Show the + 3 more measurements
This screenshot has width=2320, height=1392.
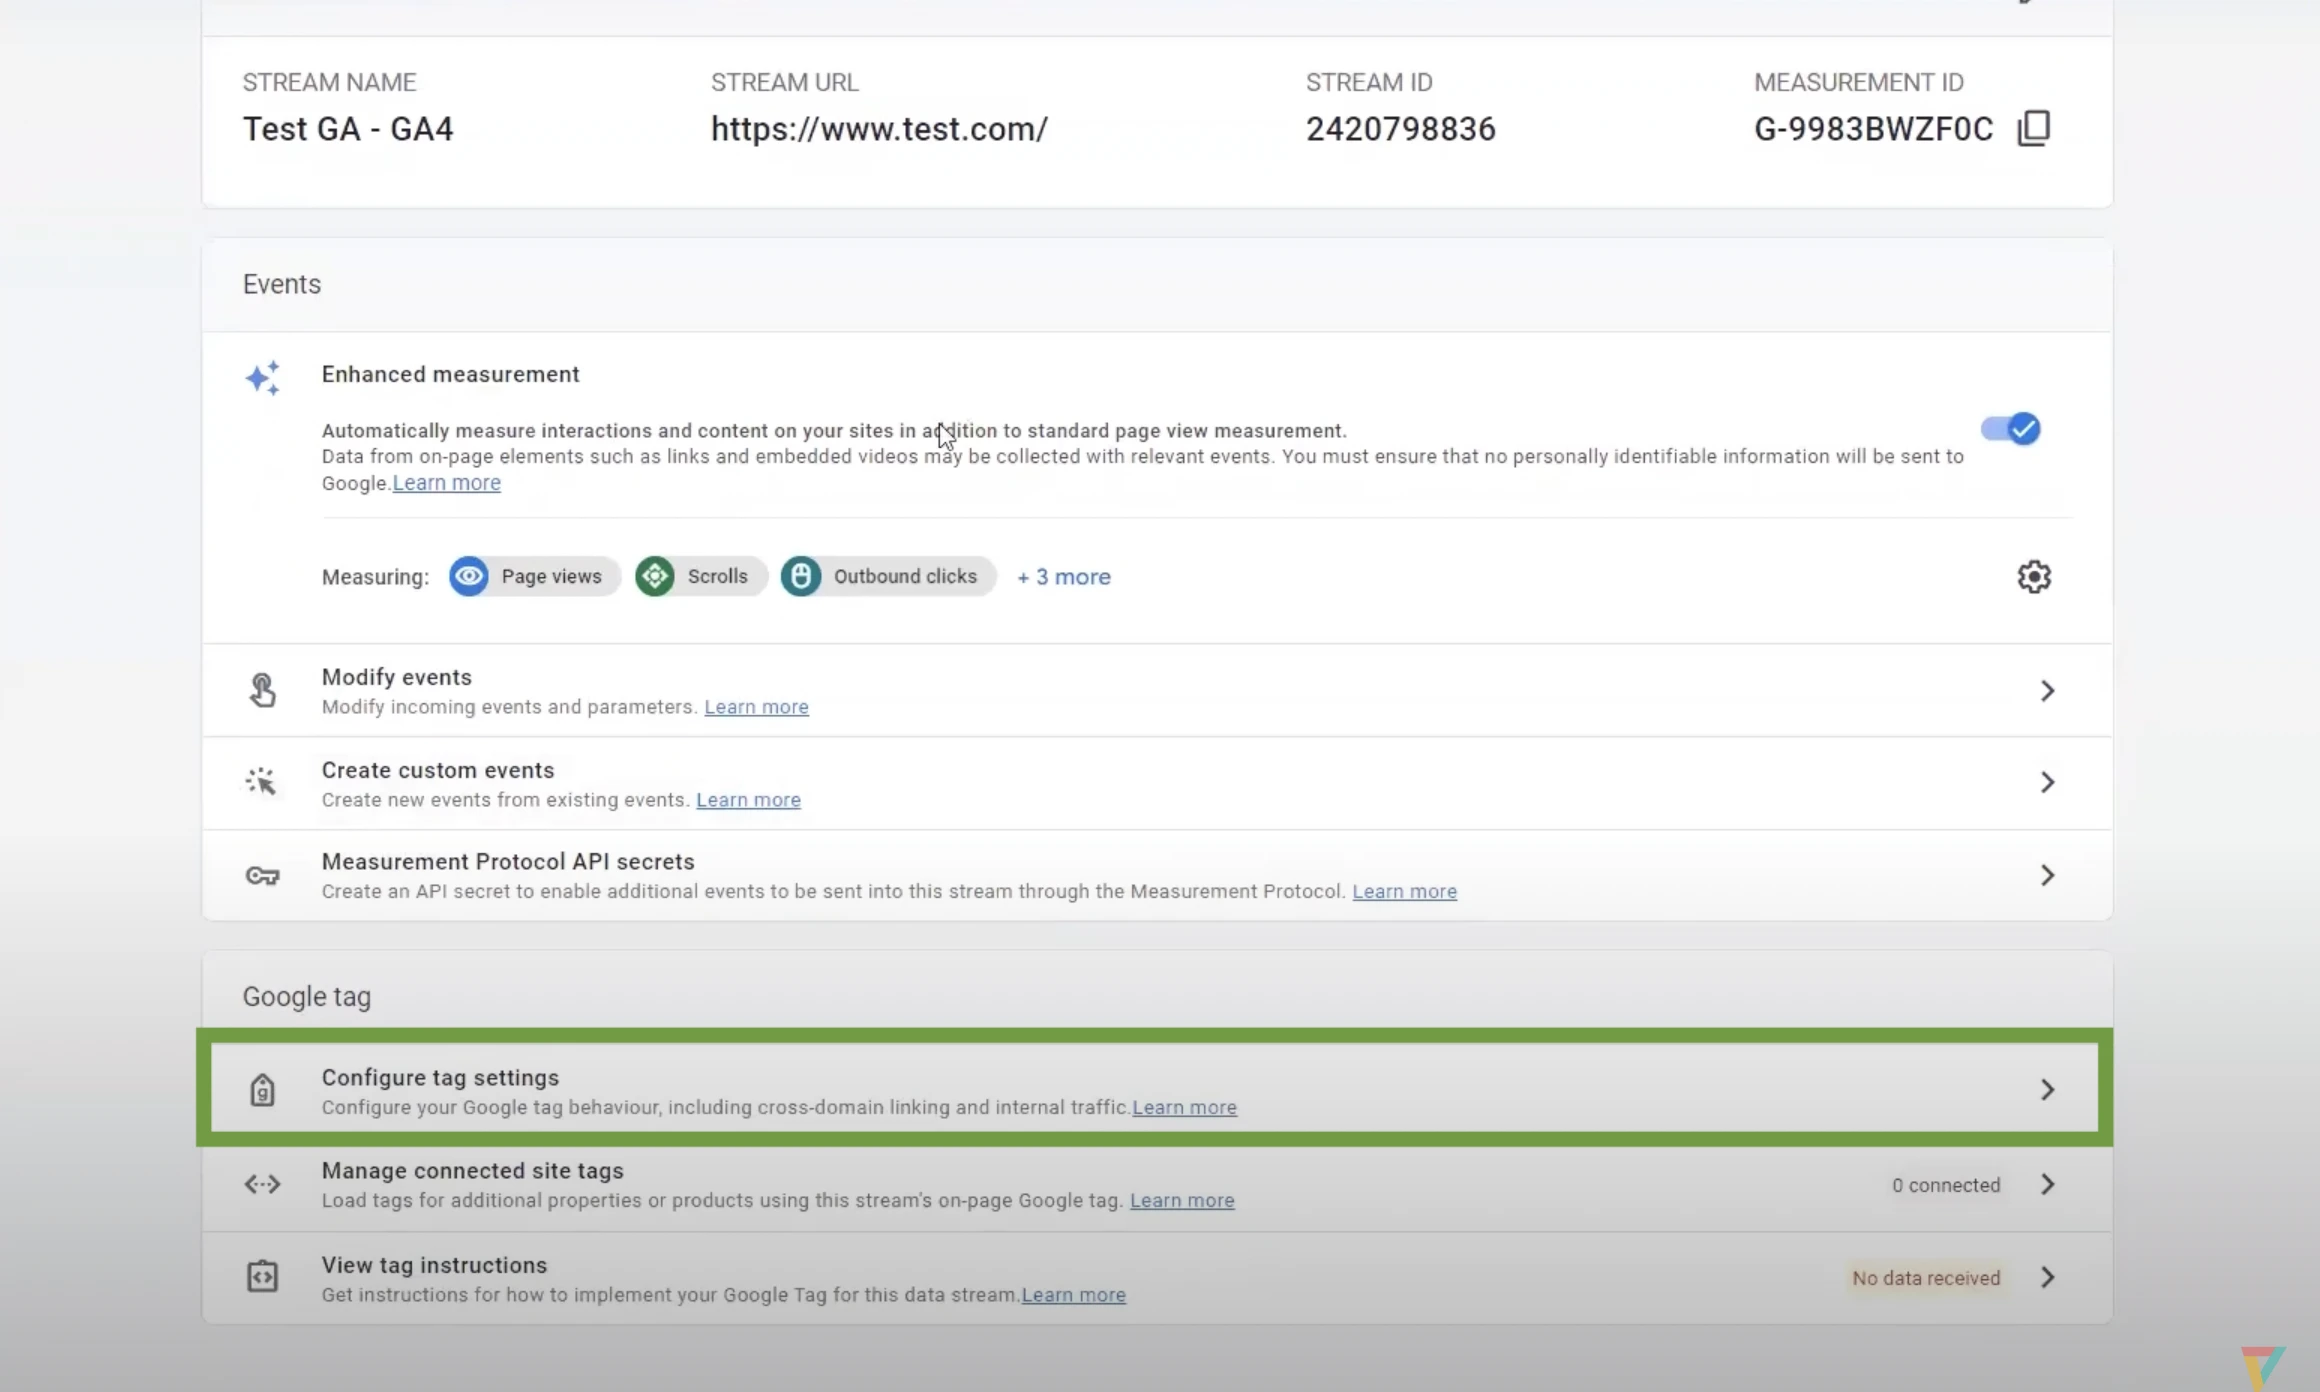click(x=1064, y=577)
